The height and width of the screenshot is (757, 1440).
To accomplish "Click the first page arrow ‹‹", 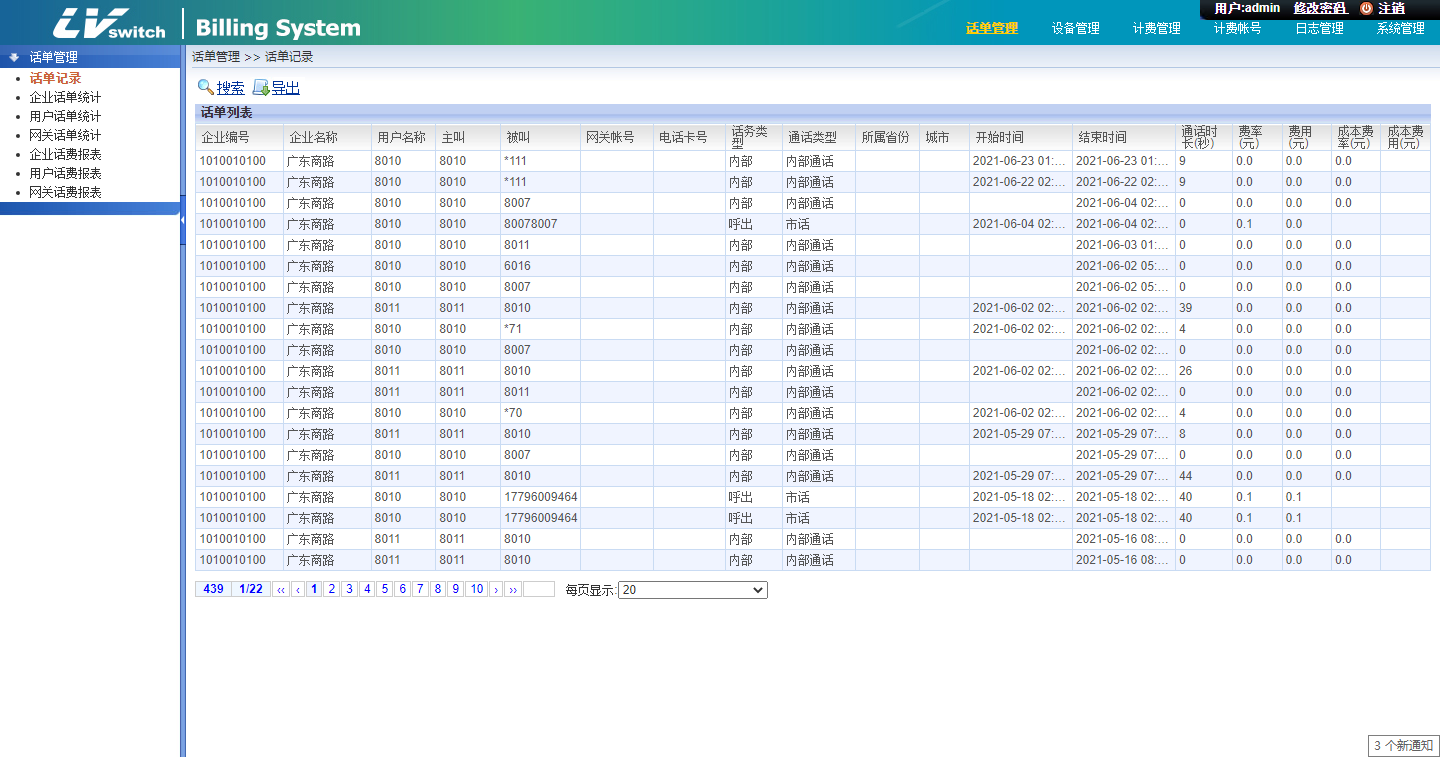I will [x=281, y=589].
